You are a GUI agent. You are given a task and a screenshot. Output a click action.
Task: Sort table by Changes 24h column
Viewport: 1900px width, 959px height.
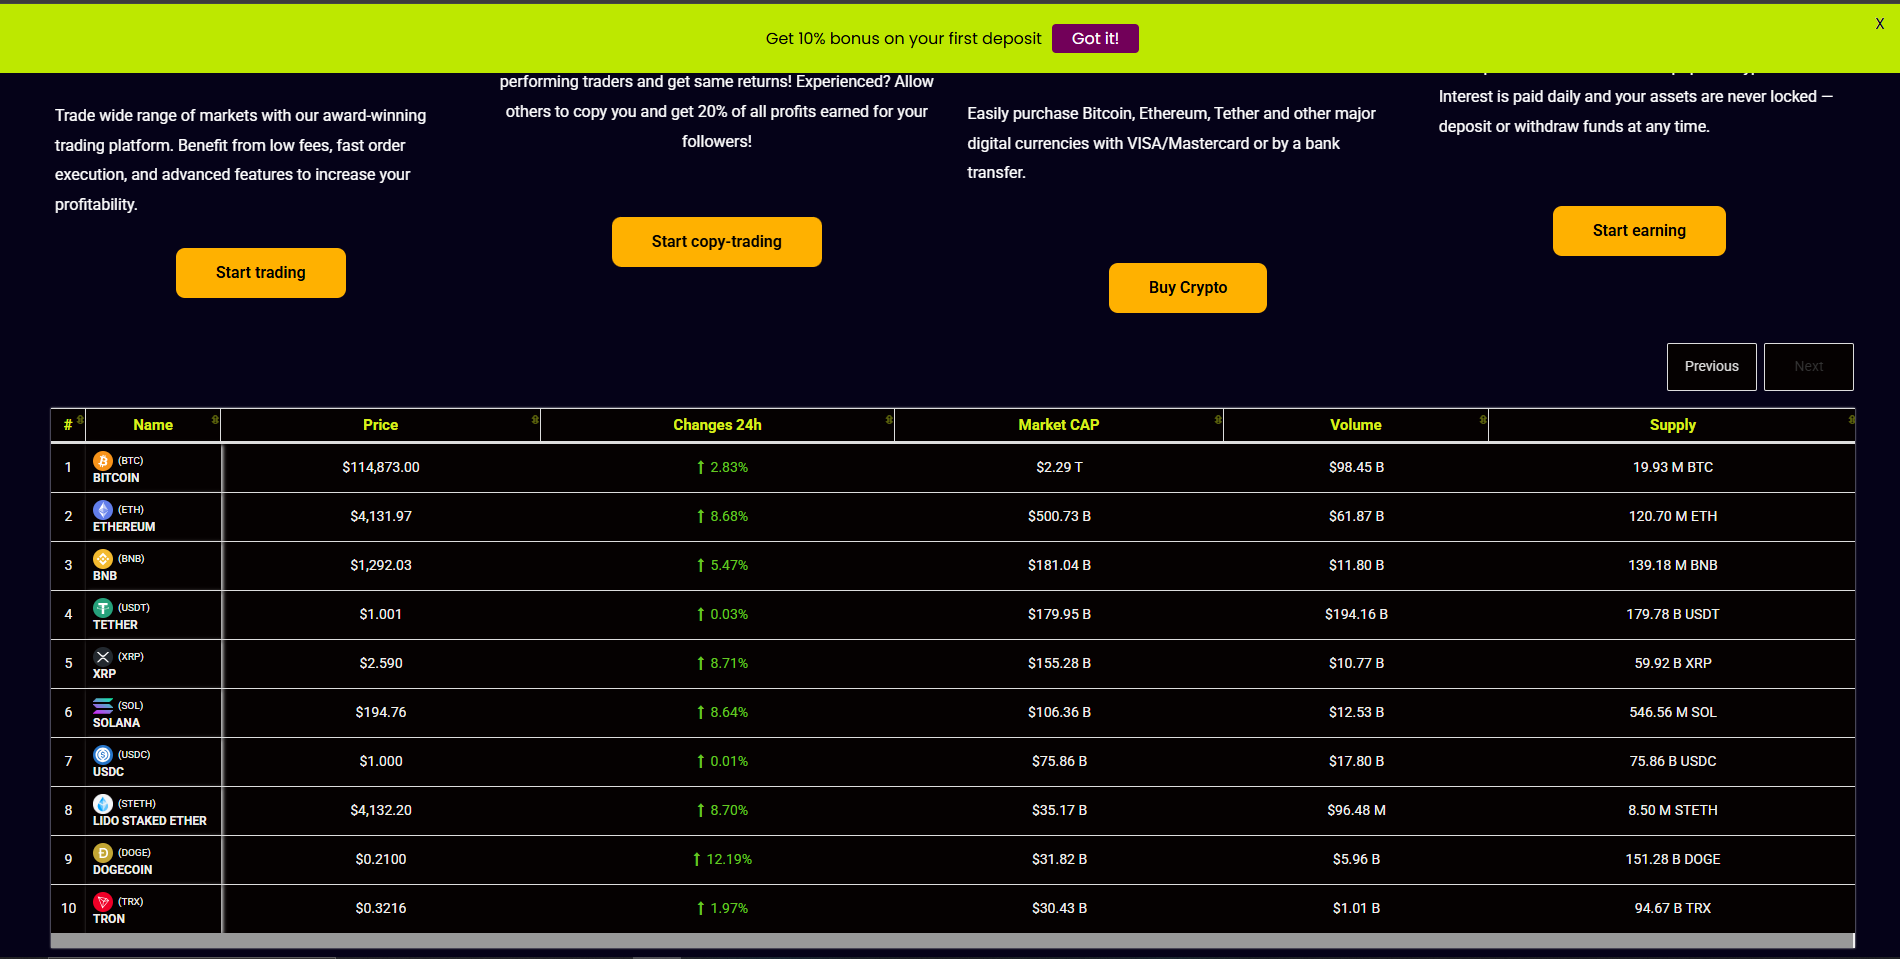click(717, 425)
